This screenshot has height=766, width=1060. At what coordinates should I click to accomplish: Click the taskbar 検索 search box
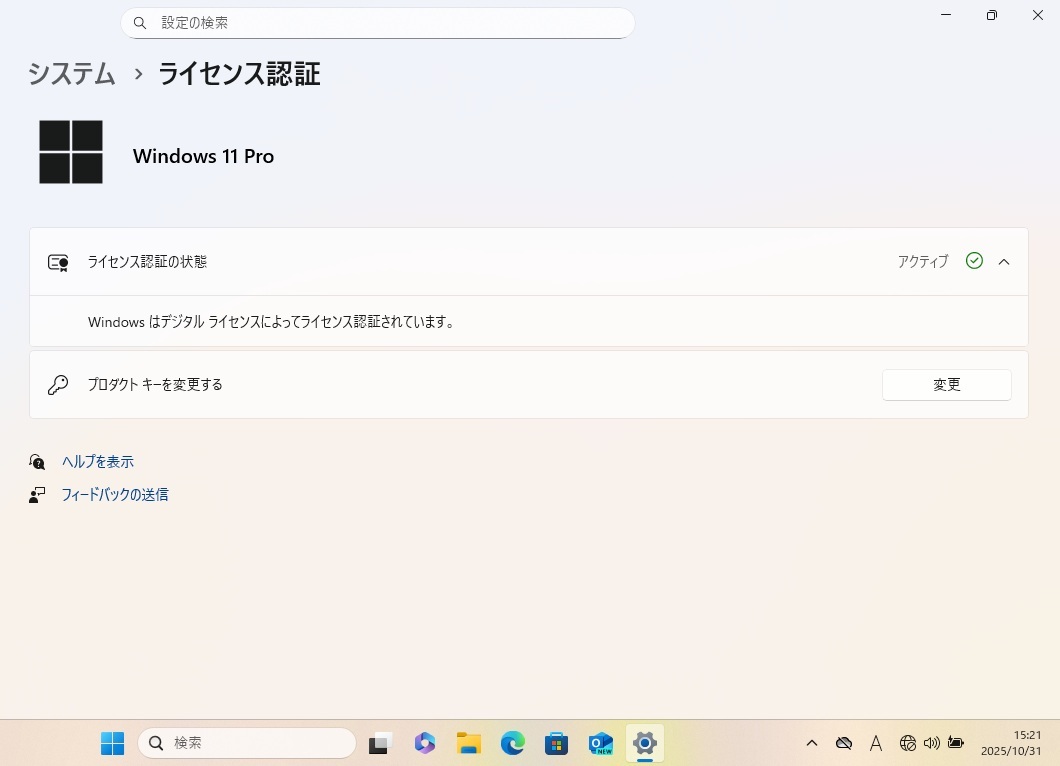click(x=247, y=743)
